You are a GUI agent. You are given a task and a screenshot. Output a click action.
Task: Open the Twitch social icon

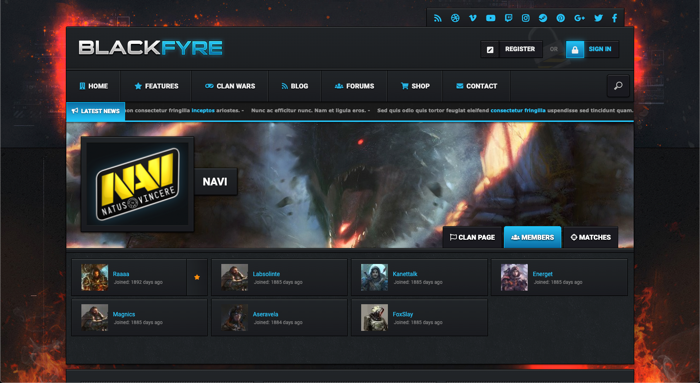click(x=508, y=18)
